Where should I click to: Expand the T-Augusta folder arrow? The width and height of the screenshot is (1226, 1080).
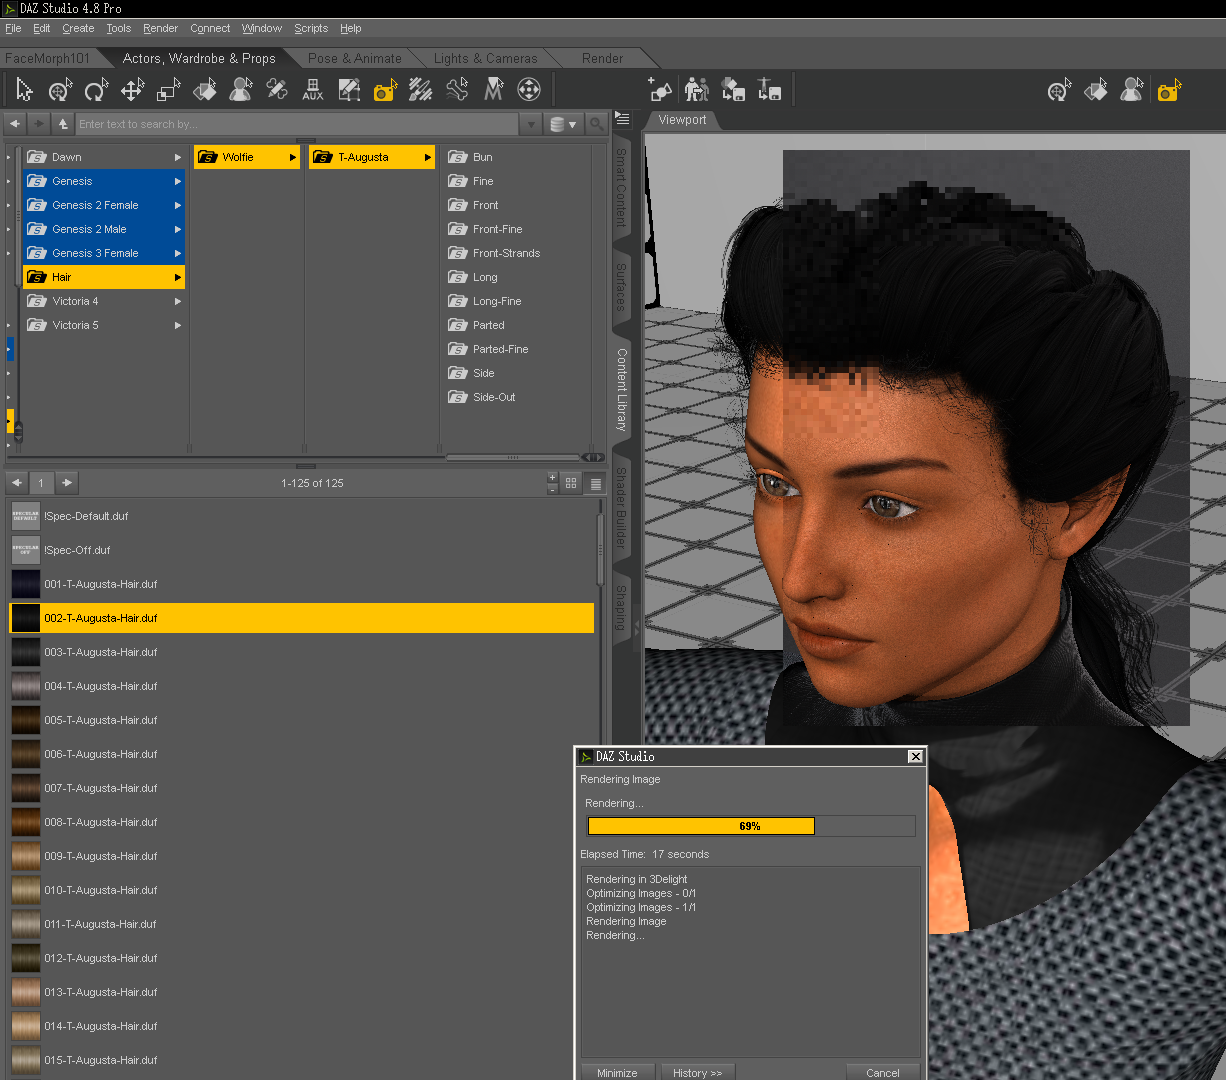click(x=428, y=157)
